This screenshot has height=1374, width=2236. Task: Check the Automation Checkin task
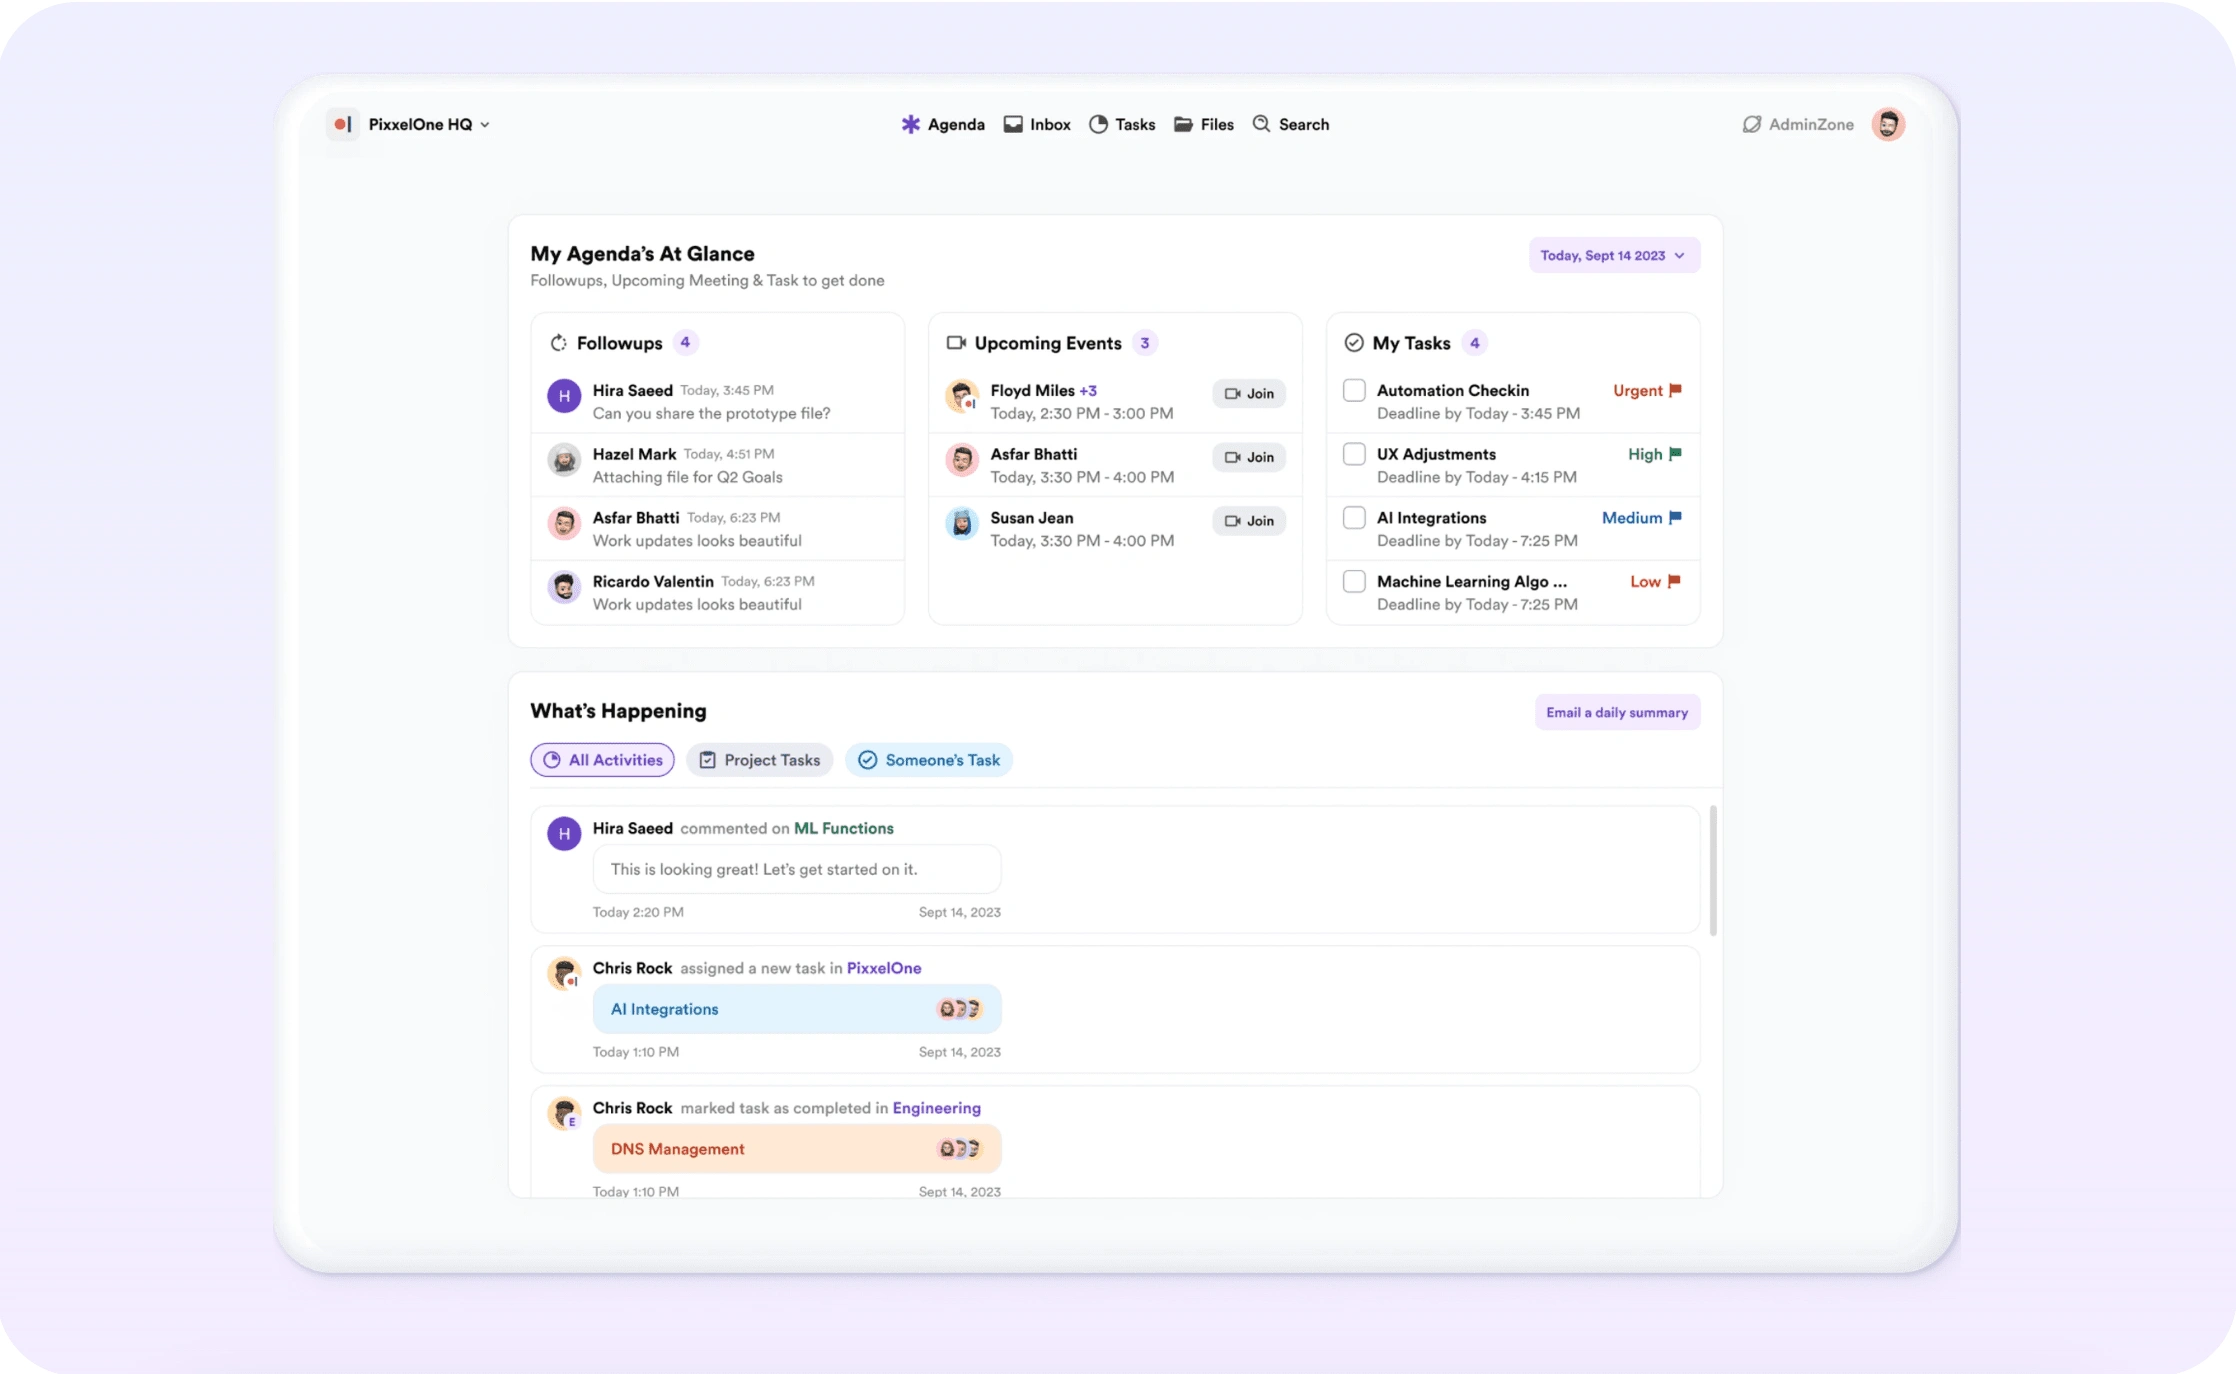pos(1353,390)
